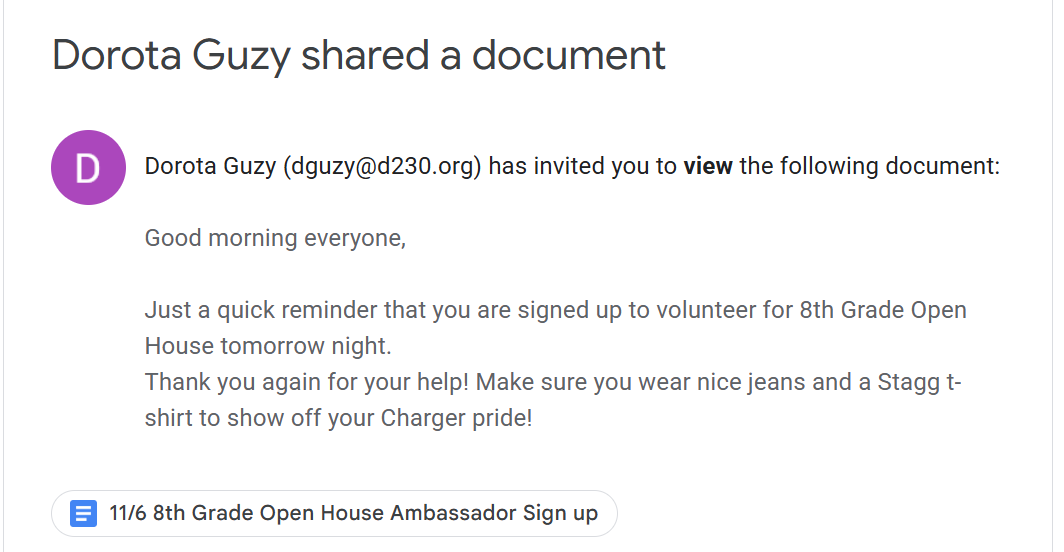Image resolution: width=1064 pixels, height=552 pixels.
Task: Click the purple D sender avatar
Action: click(88, 167)
